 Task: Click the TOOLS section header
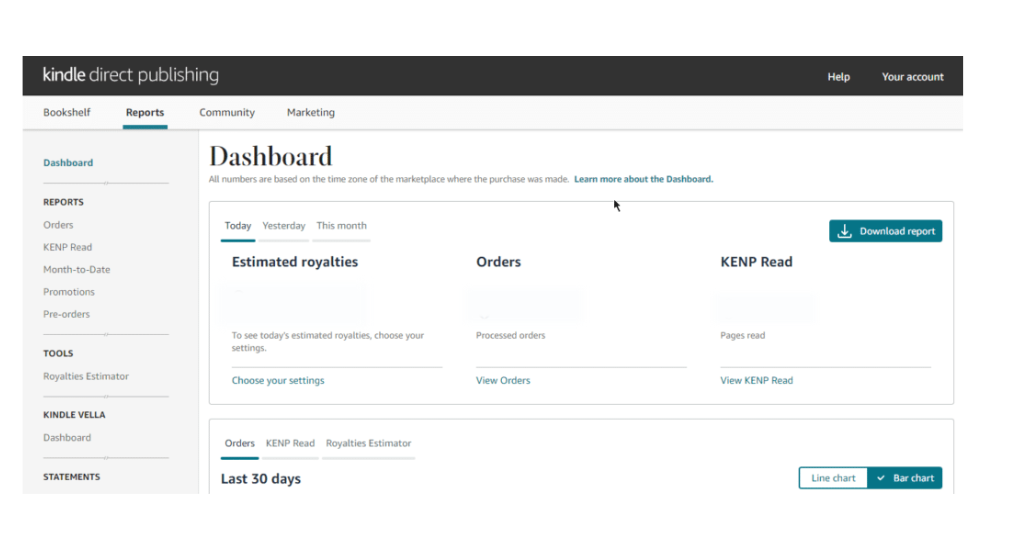pyautogui.click(x=58, y=353)
